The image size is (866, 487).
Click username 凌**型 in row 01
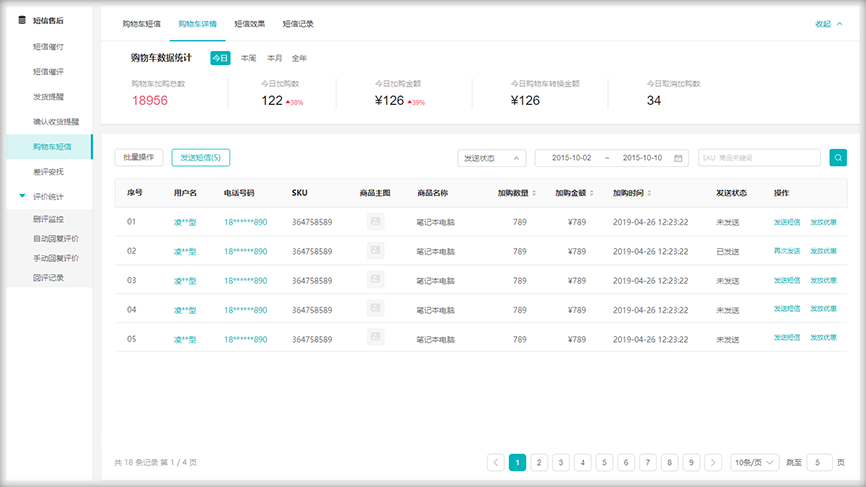(x=185, y=222)
